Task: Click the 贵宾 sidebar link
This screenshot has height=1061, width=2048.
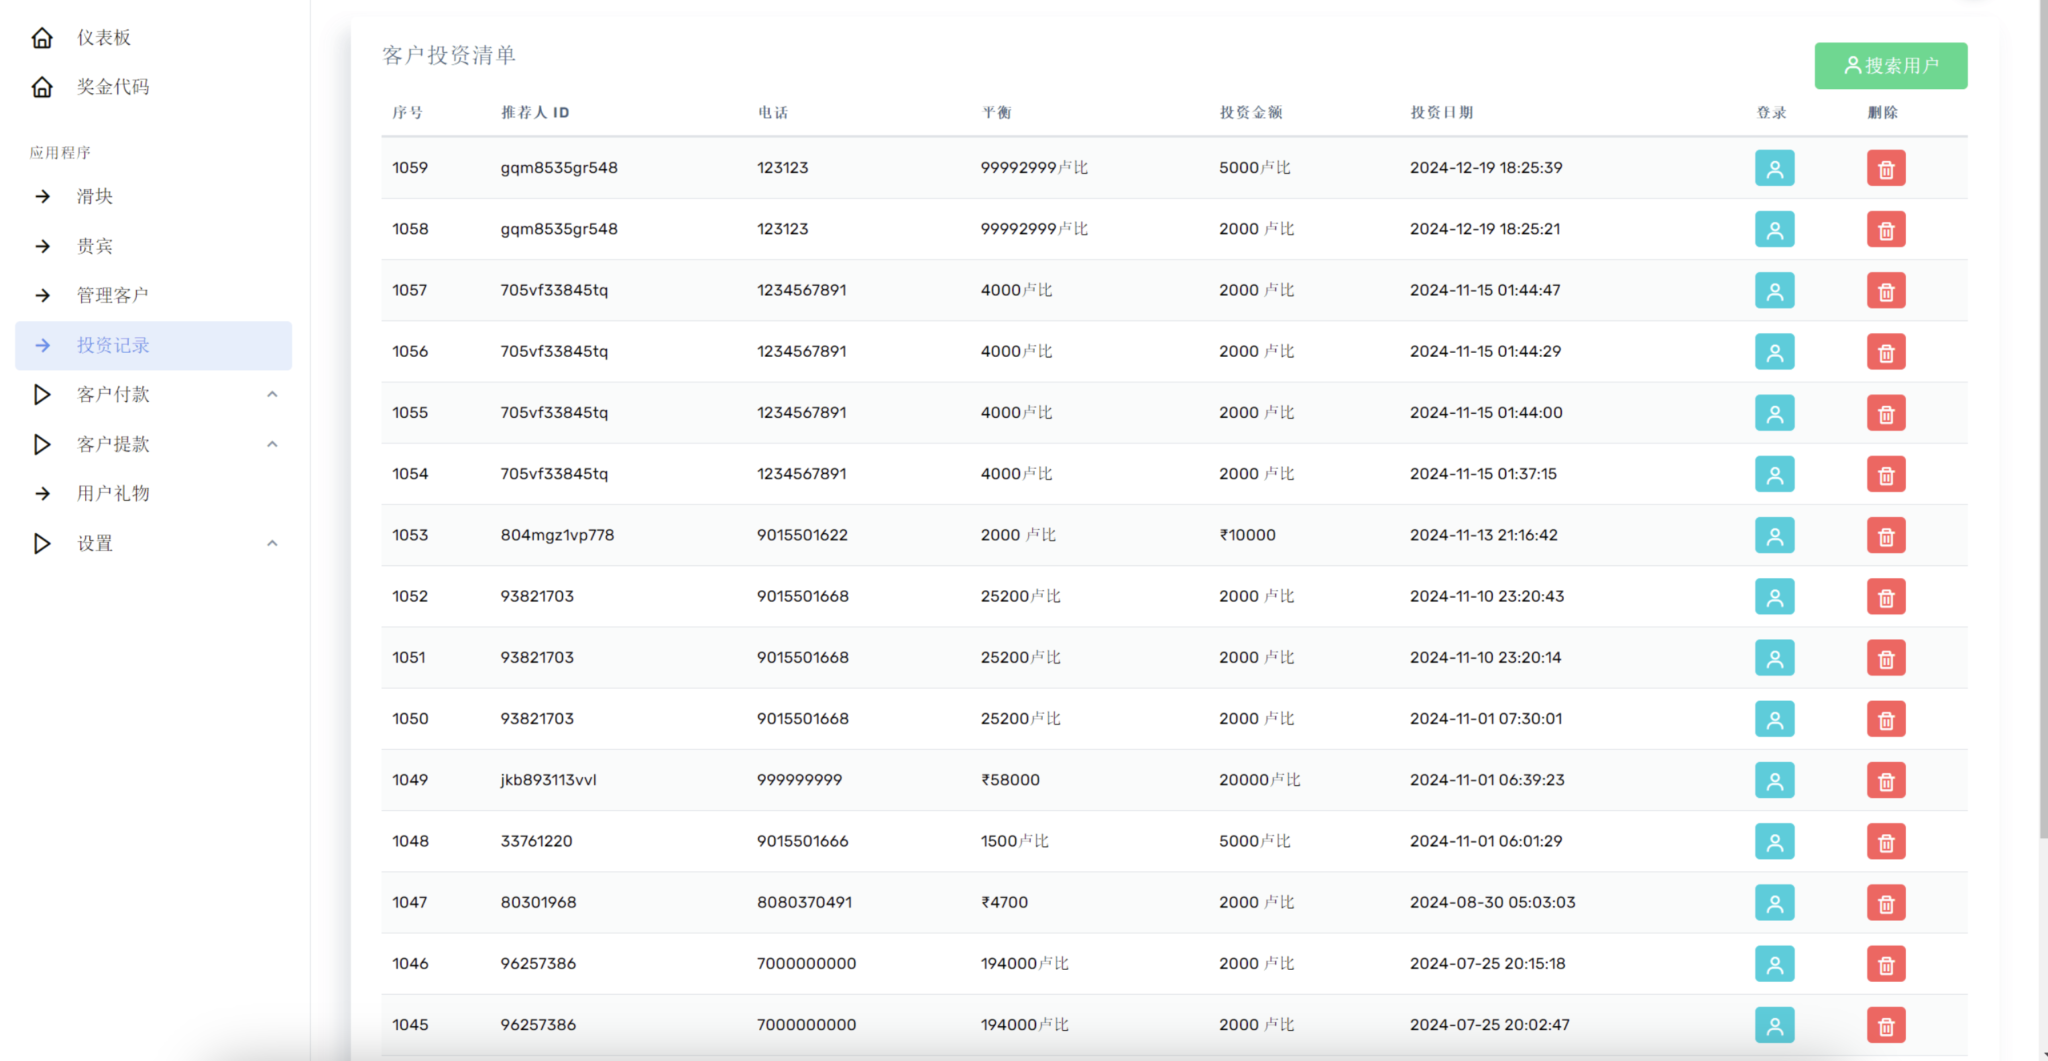Action: pyautogui.click(x=95, y=246)
